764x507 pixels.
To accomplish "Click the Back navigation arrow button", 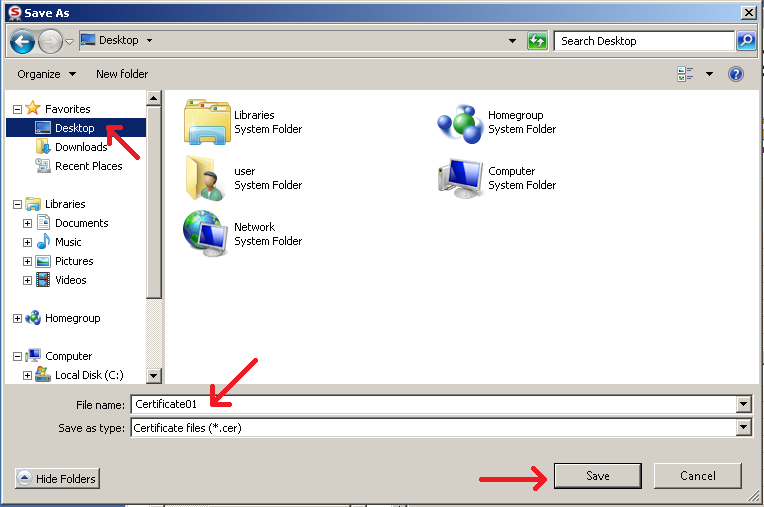I will click(23, 41).
